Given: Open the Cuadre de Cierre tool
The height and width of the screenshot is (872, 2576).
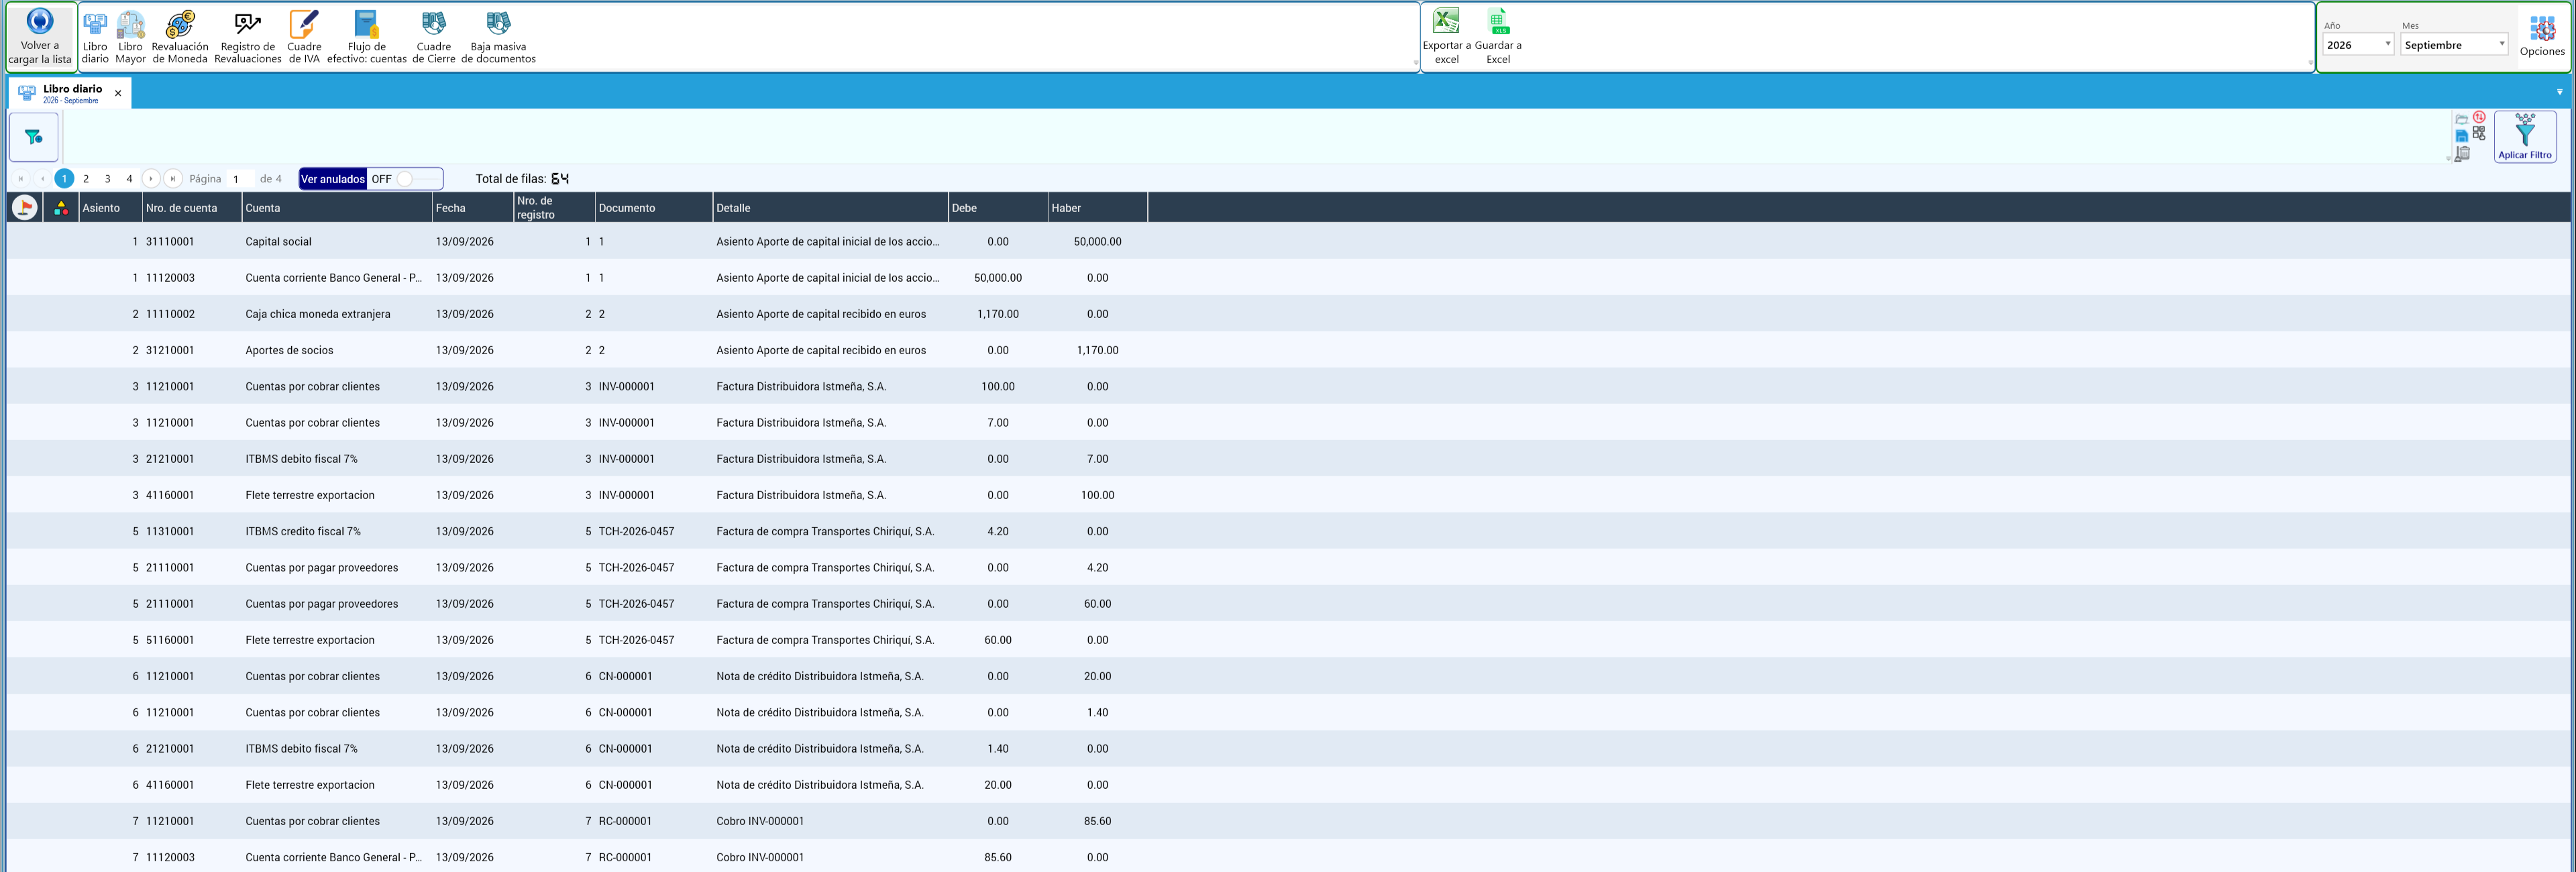Looking at the screenshot, I should tap(434, 37).
